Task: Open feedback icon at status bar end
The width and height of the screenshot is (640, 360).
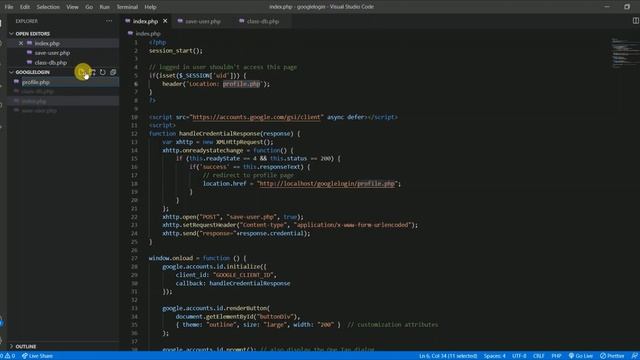Action: point(634,356)
